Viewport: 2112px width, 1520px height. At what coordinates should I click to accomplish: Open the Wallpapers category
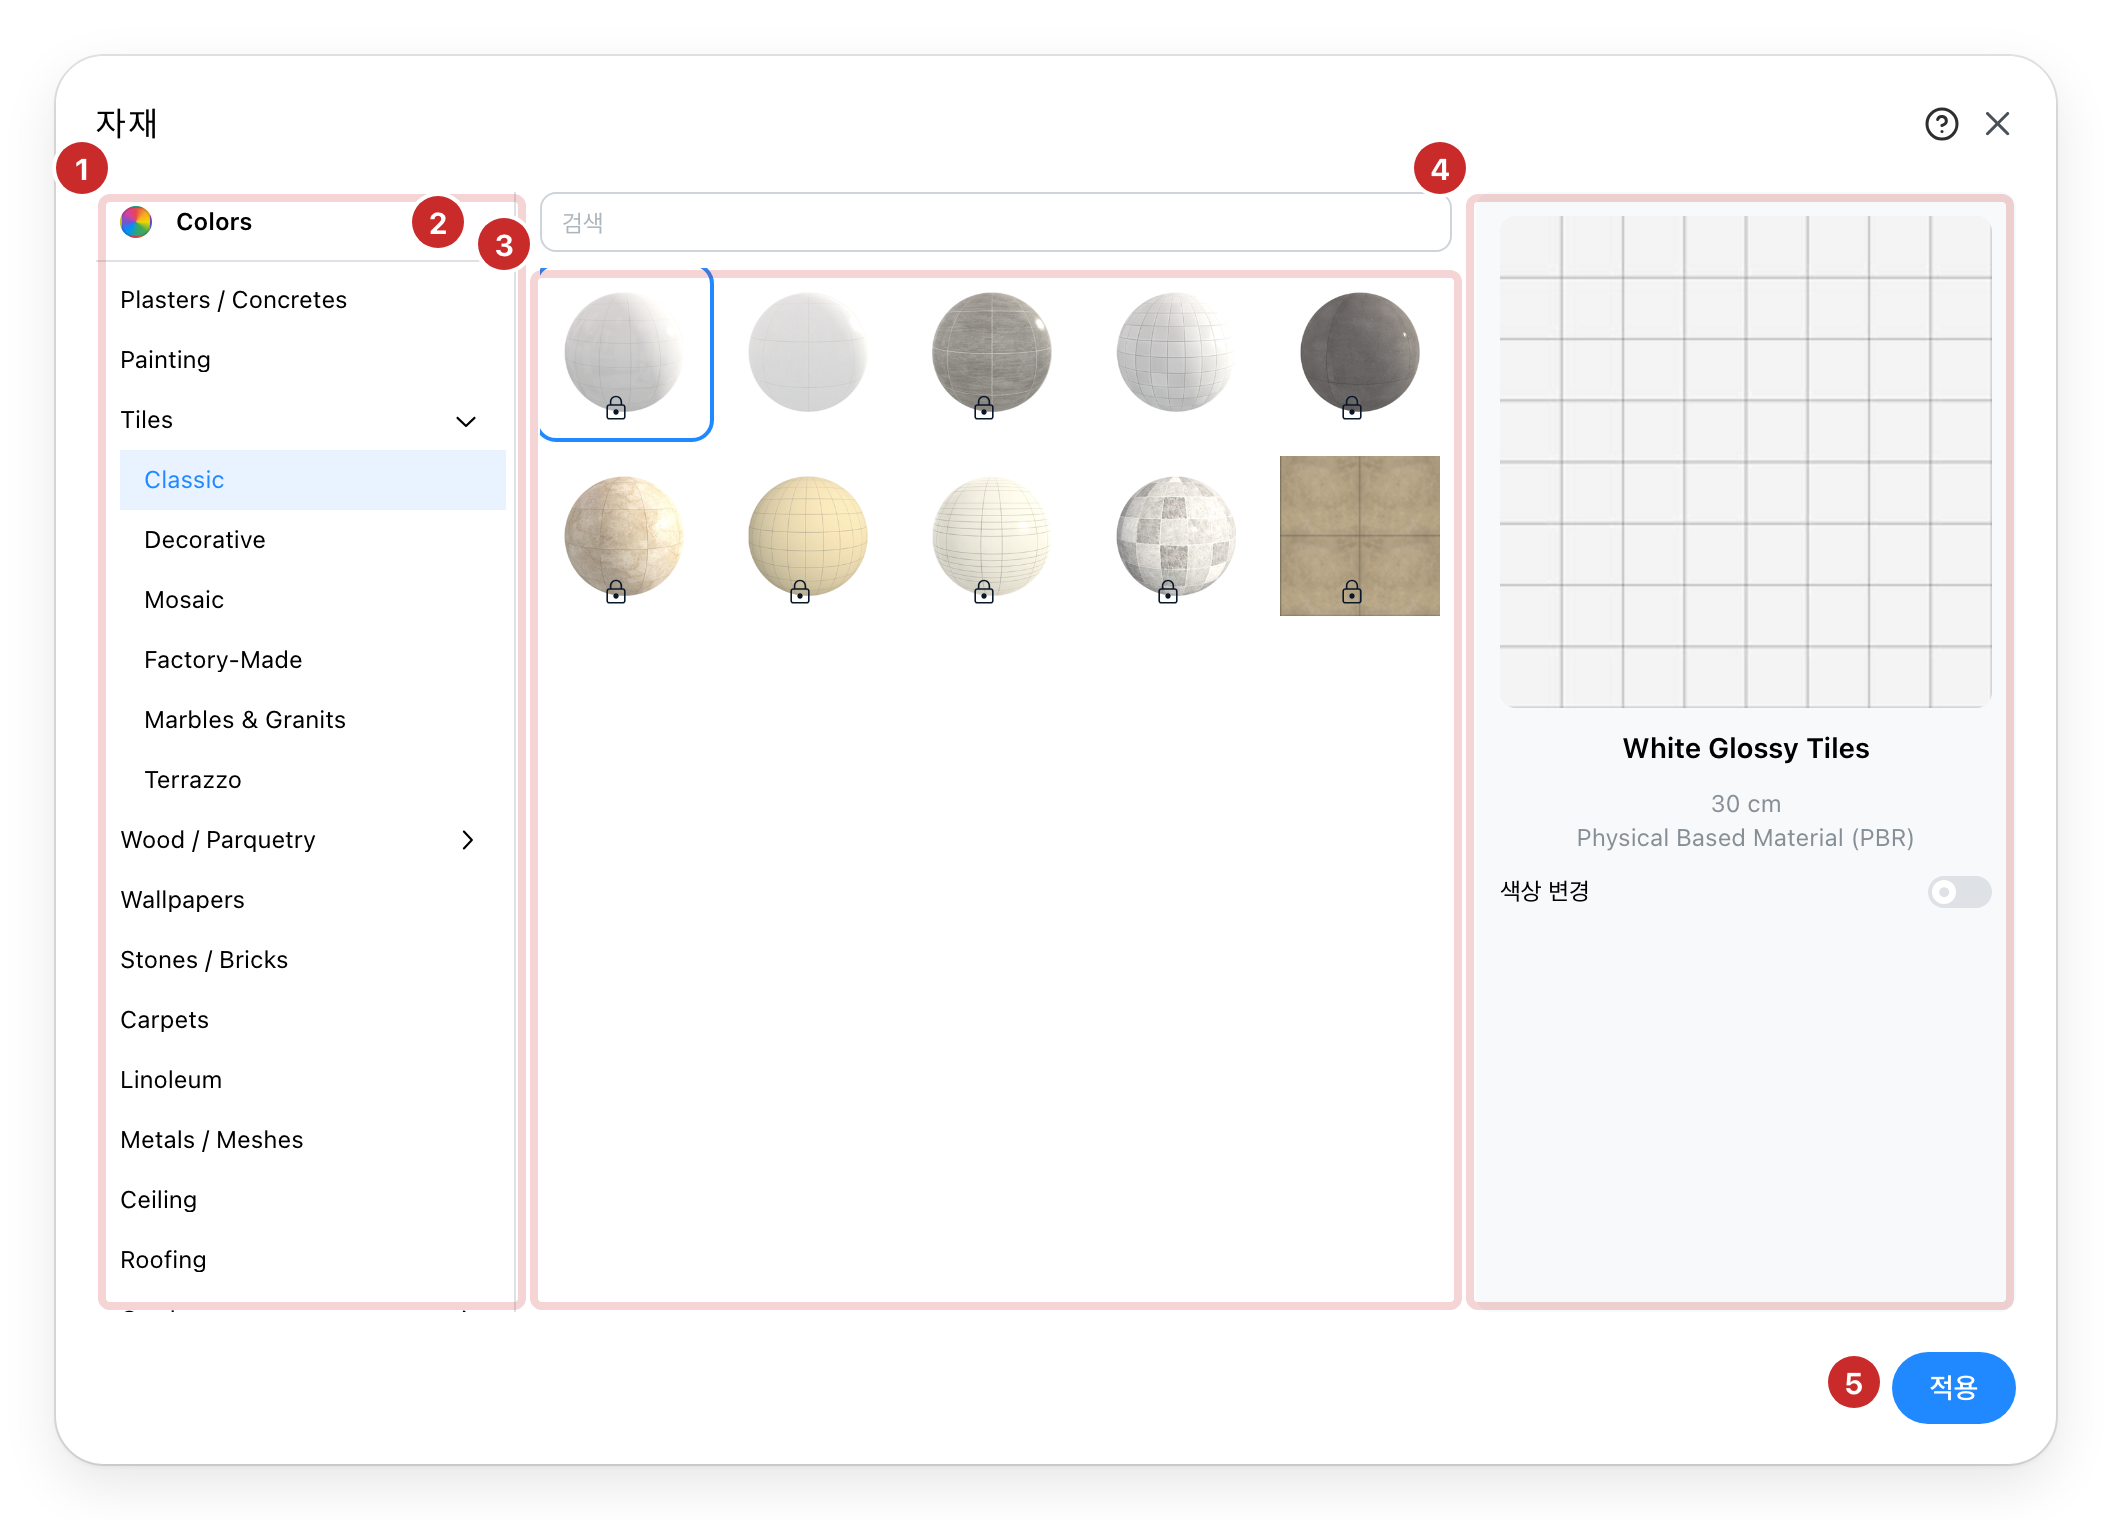tap(182, 900)
